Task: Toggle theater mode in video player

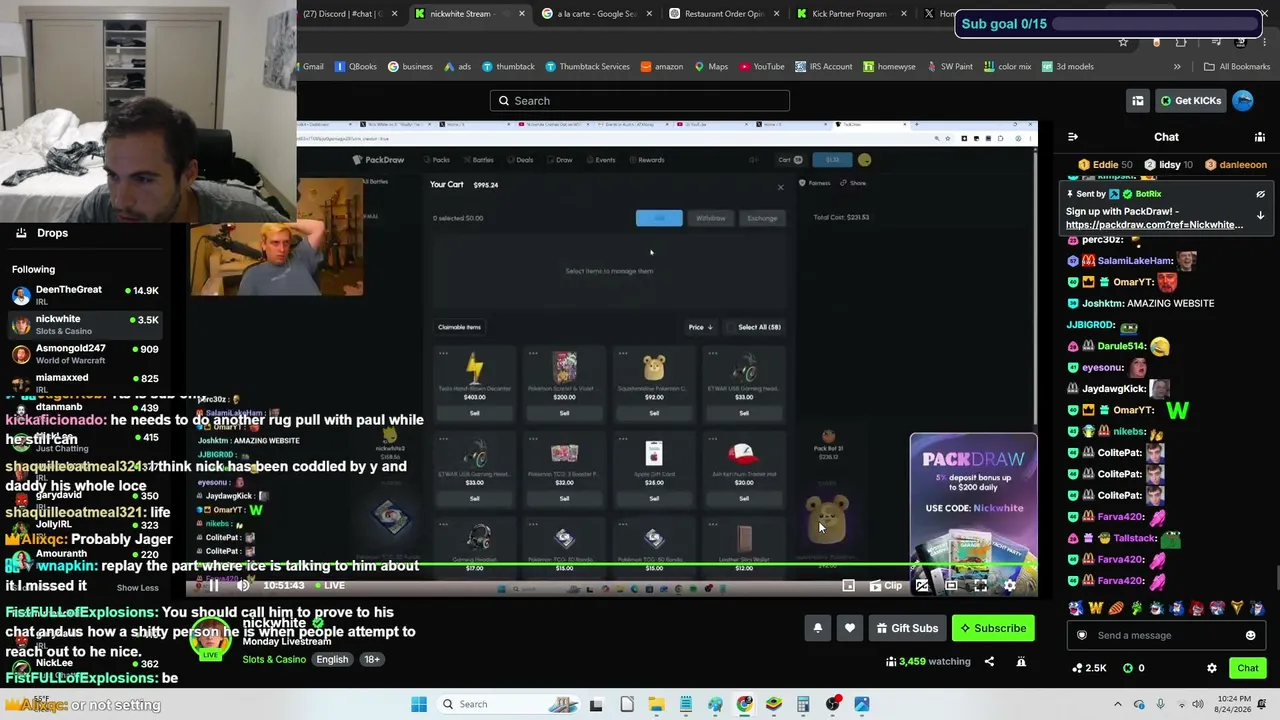Action: pos(951,586)
